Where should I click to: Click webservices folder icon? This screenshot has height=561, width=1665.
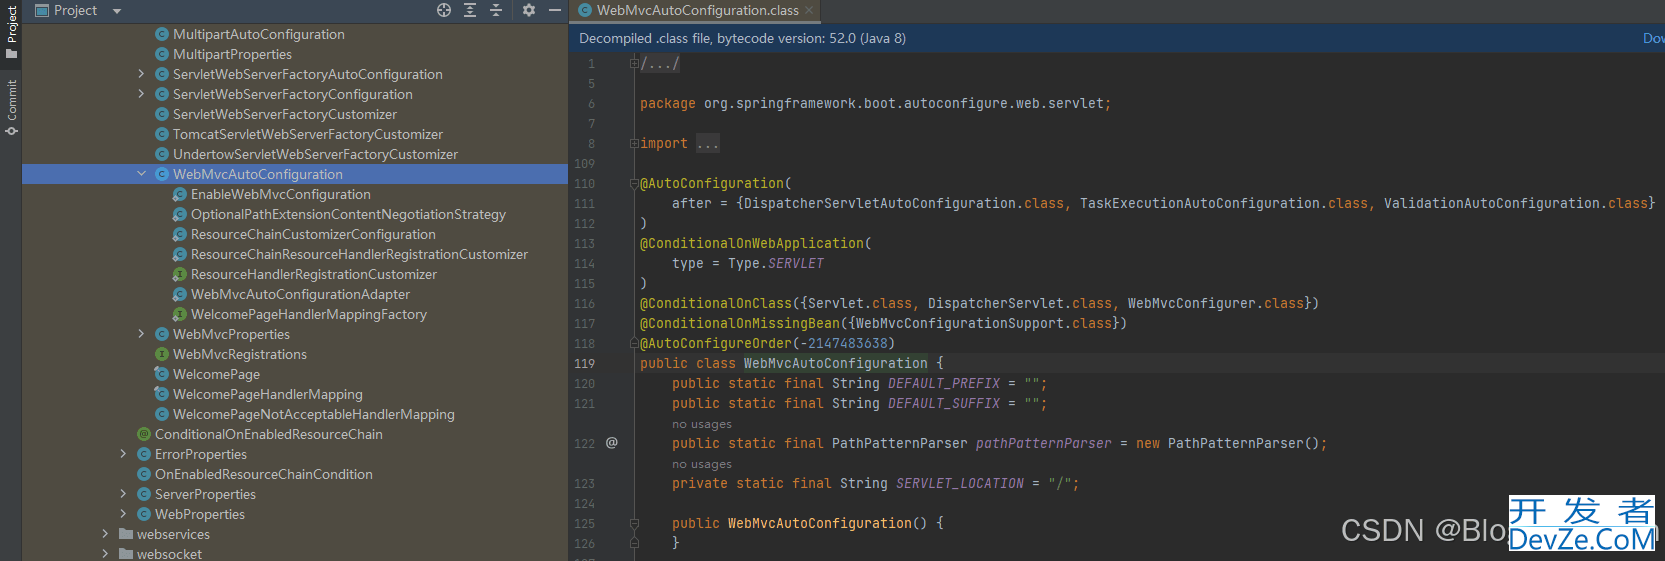point(126,534)
